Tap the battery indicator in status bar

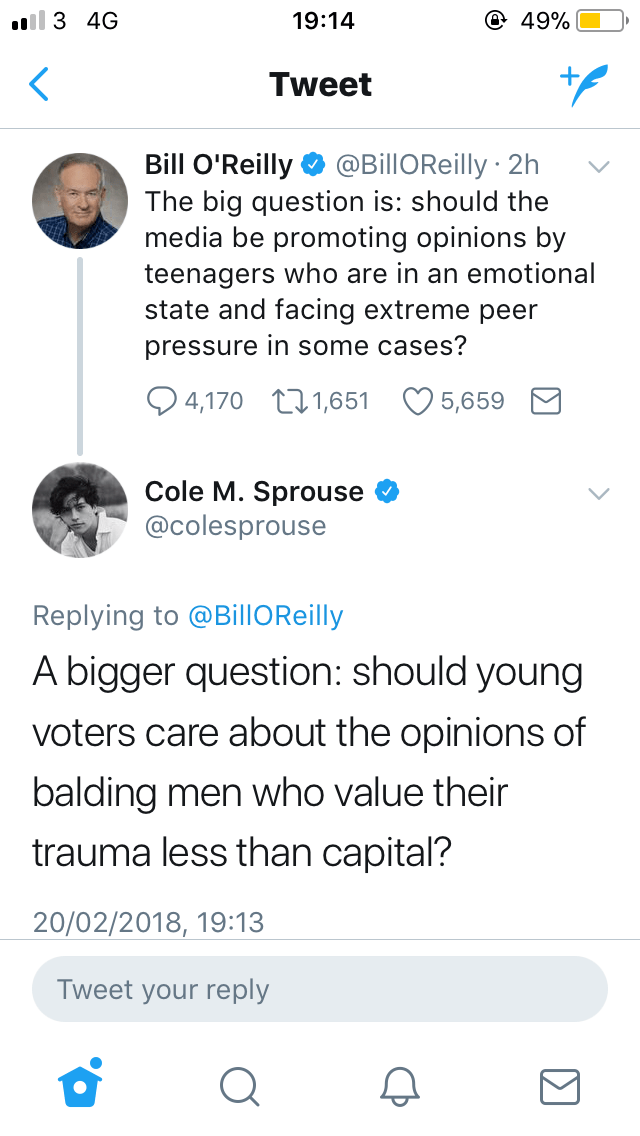click(x=603, y=20)
